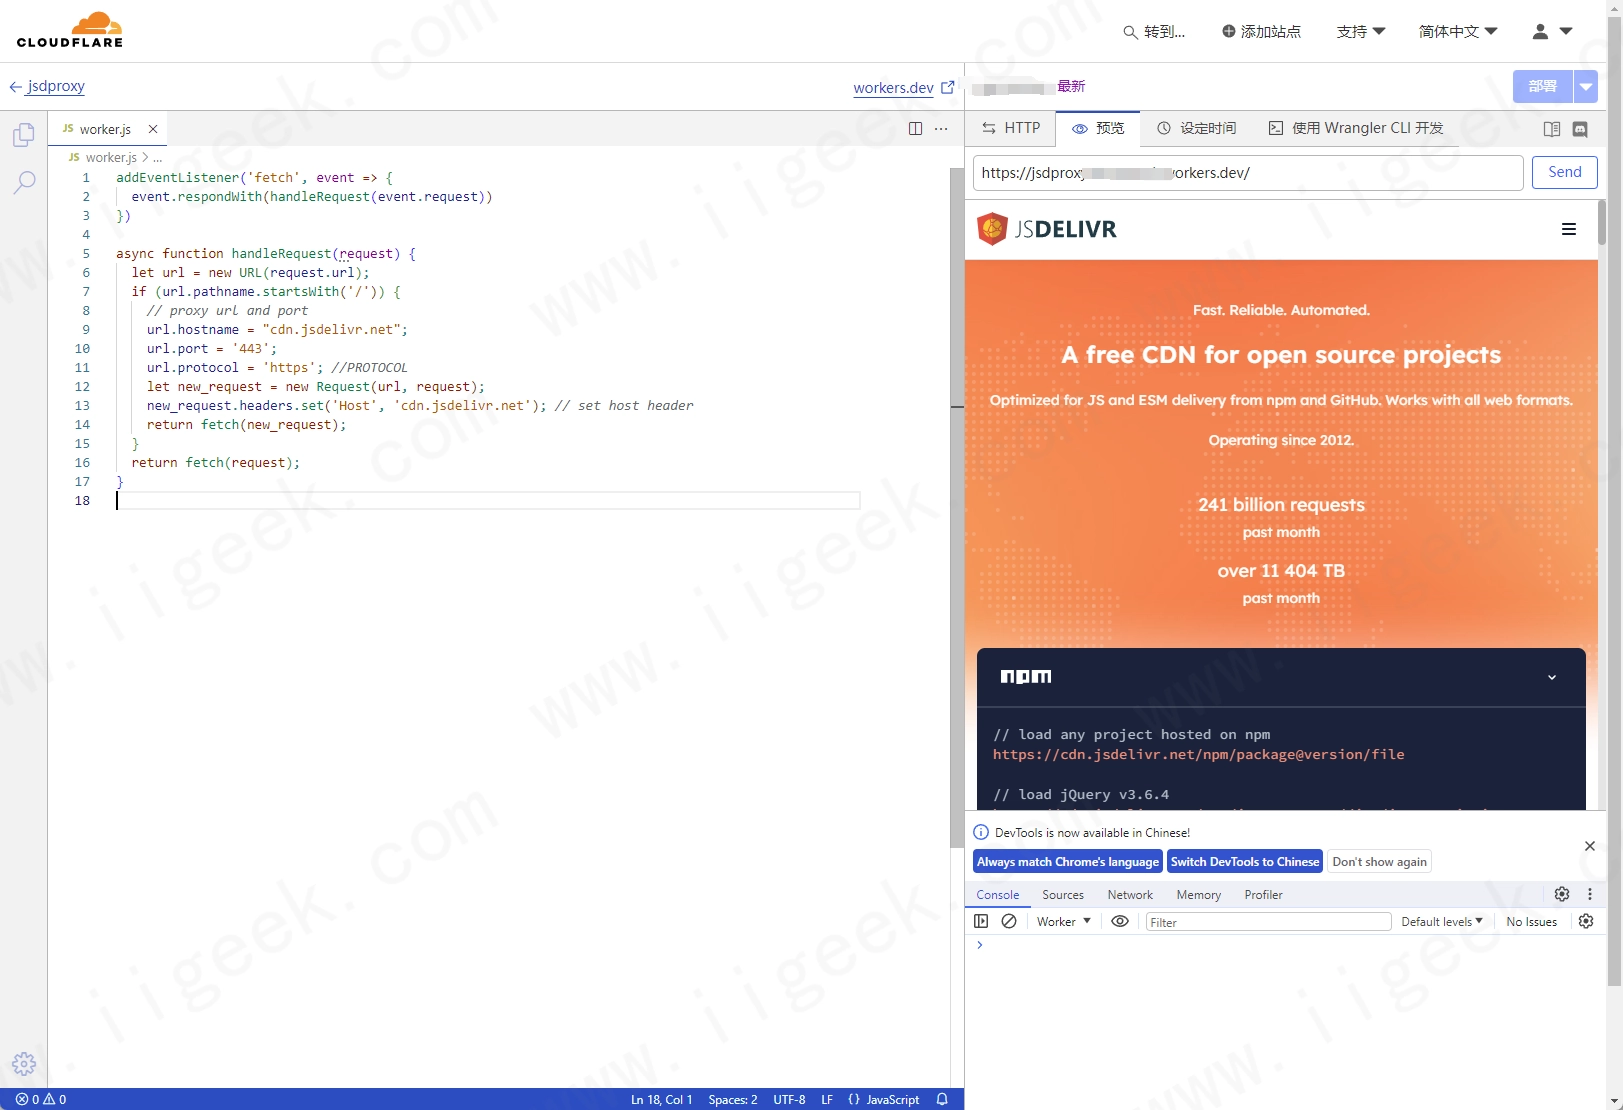1623x1110 pixels.
Task: Switch to the 预览 preview tab
Action: pyautogui.click(x=1098, y=128)
